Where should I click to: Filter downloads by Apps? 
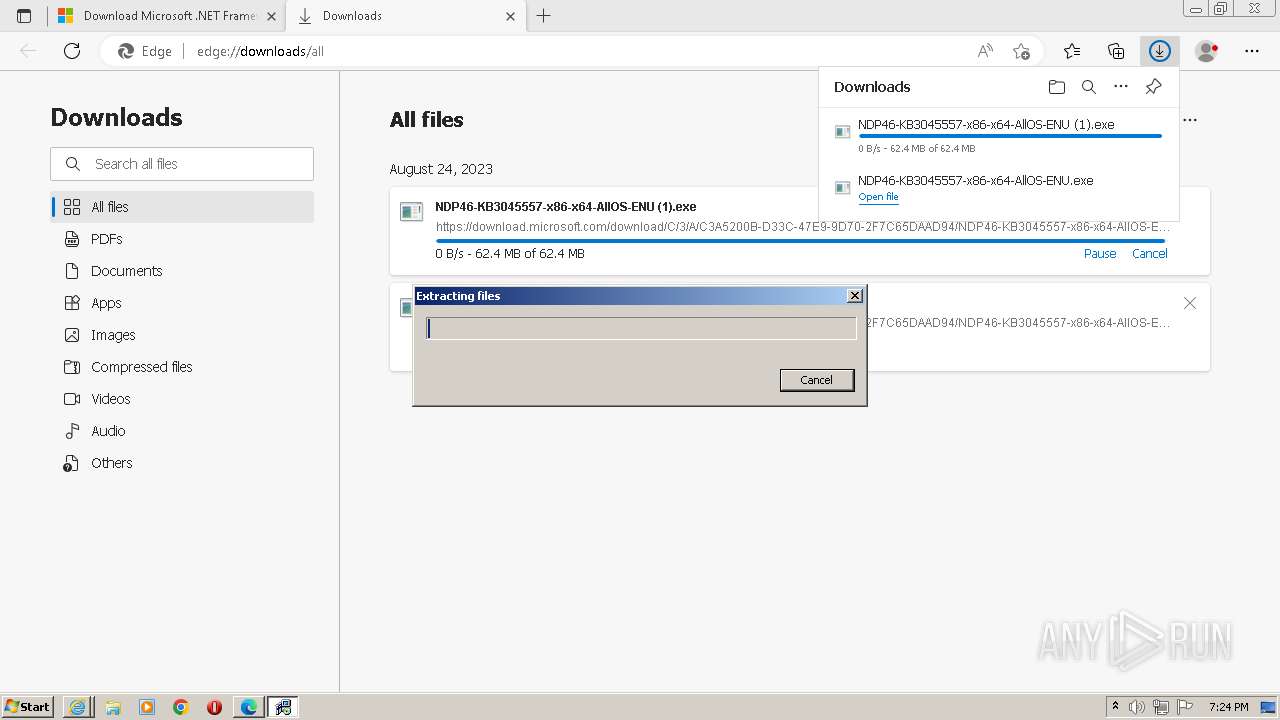click(x=182, y=303)
